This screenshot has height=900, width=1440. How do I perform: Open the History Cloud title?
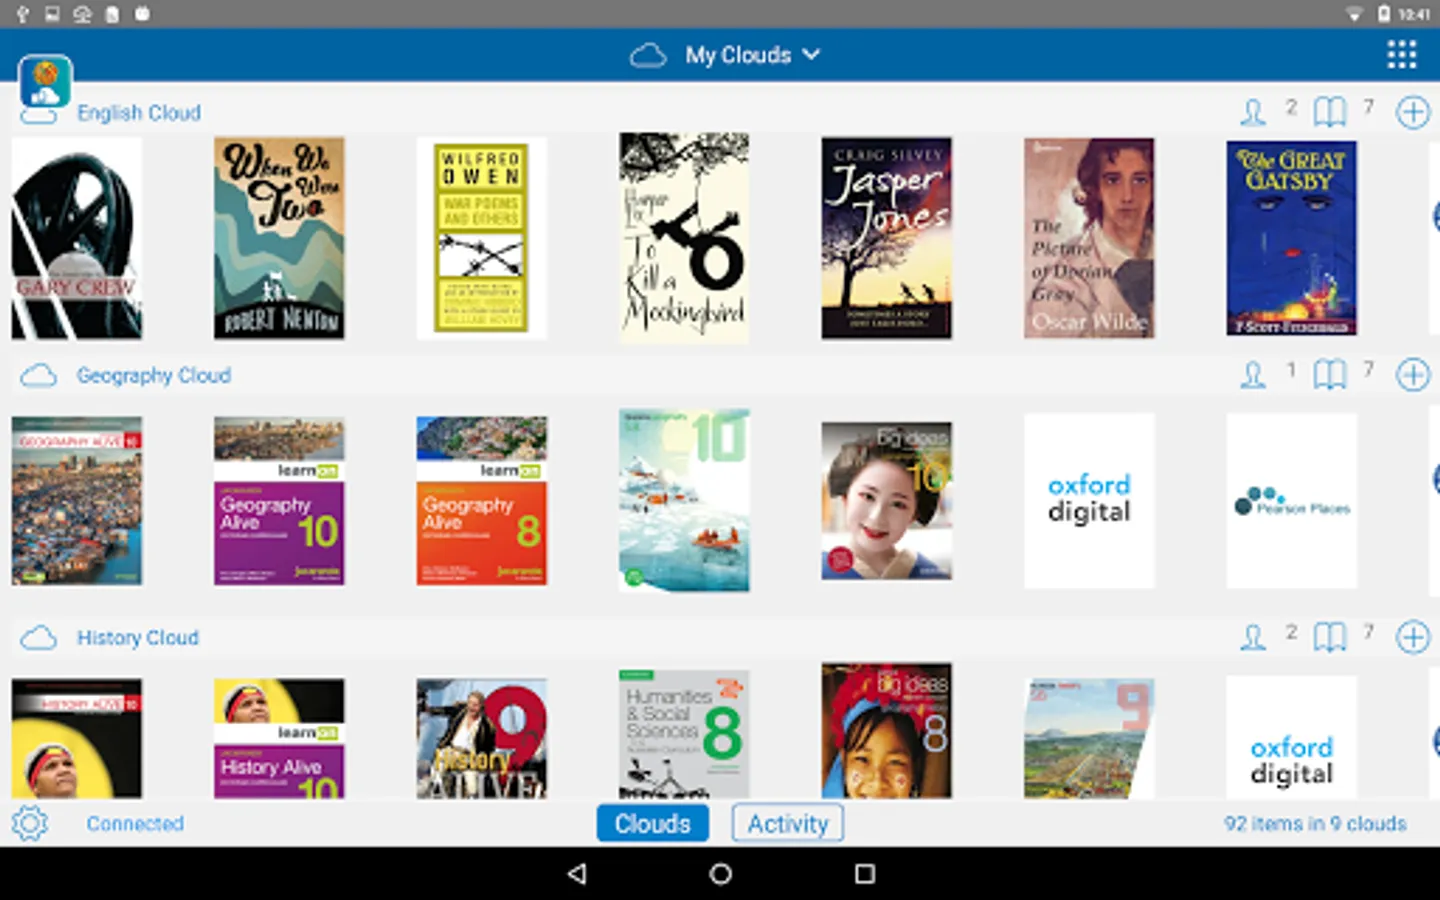click(x=138, y=638)
